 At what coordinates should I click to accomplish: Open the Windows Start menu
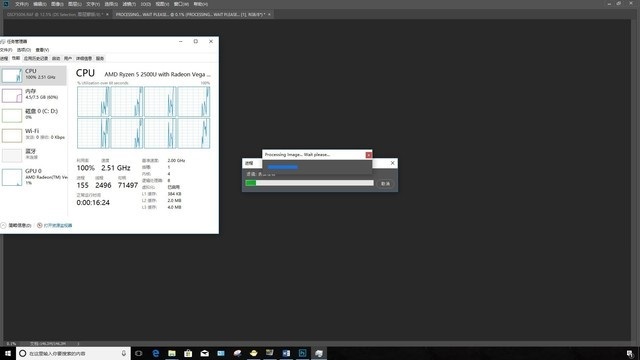coord(8,353)
